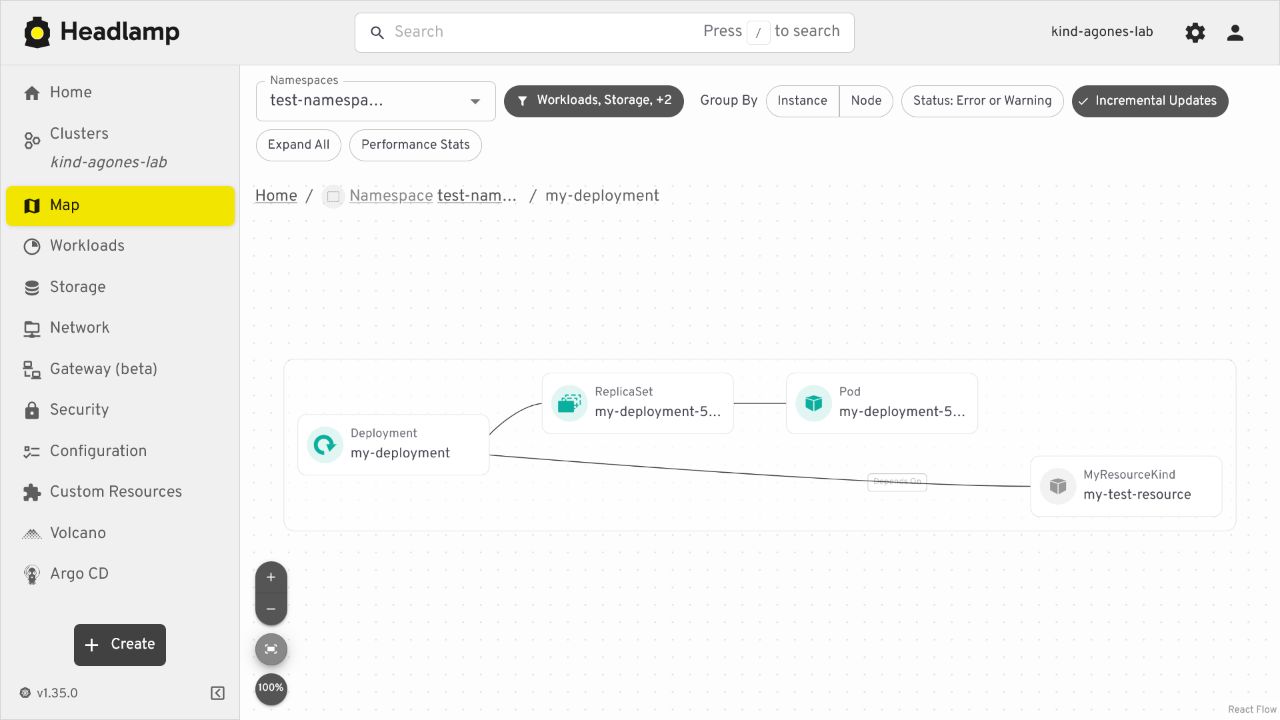Select the Map sidebar item

pyautogui.click(x=120, y=205)
